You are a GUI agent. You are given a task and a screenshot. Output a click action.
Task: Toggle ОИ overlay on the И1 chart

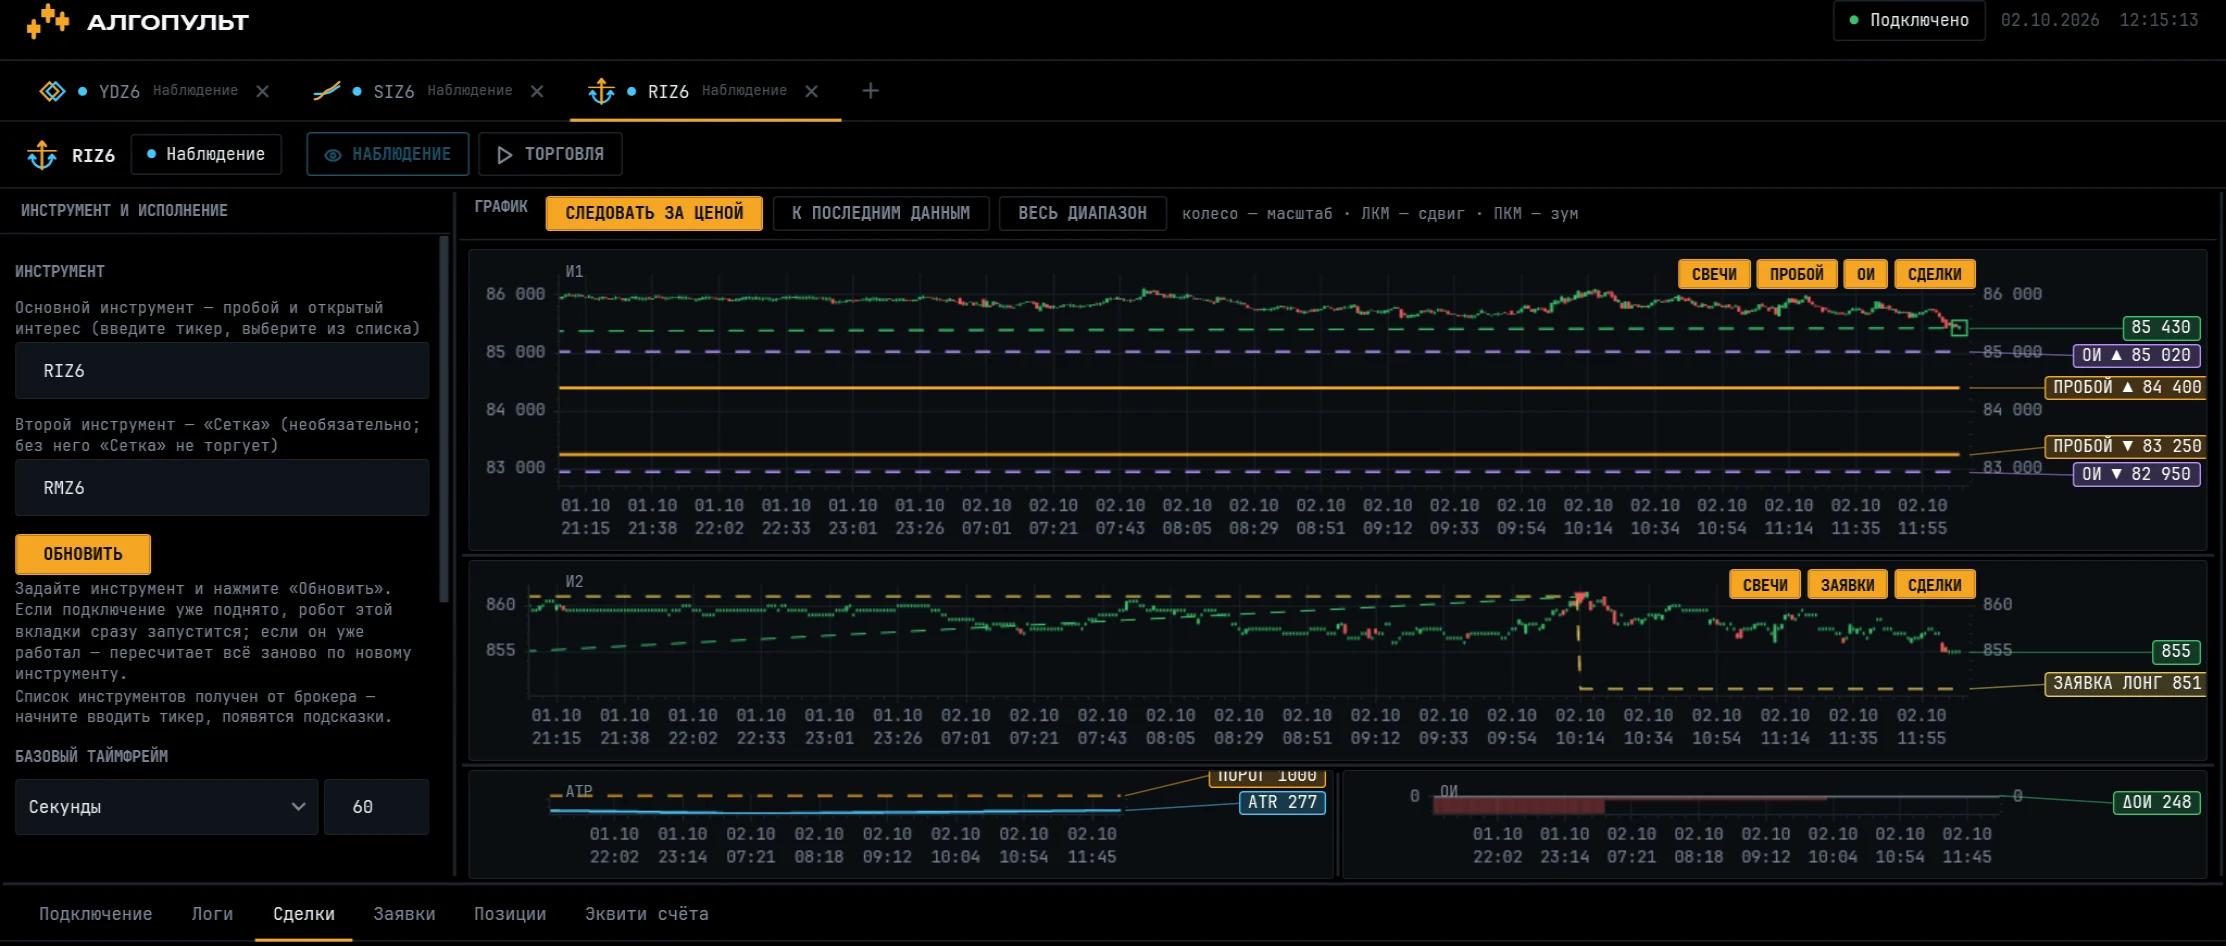pyautogui.click(x=1866, y=274)
